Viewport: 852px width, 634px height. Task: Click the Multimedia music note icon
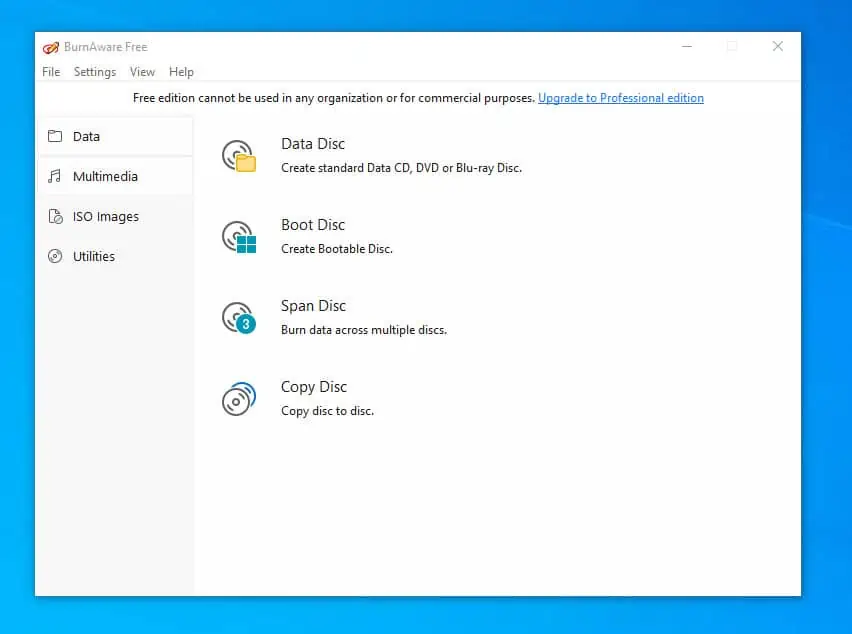point(55,176)
